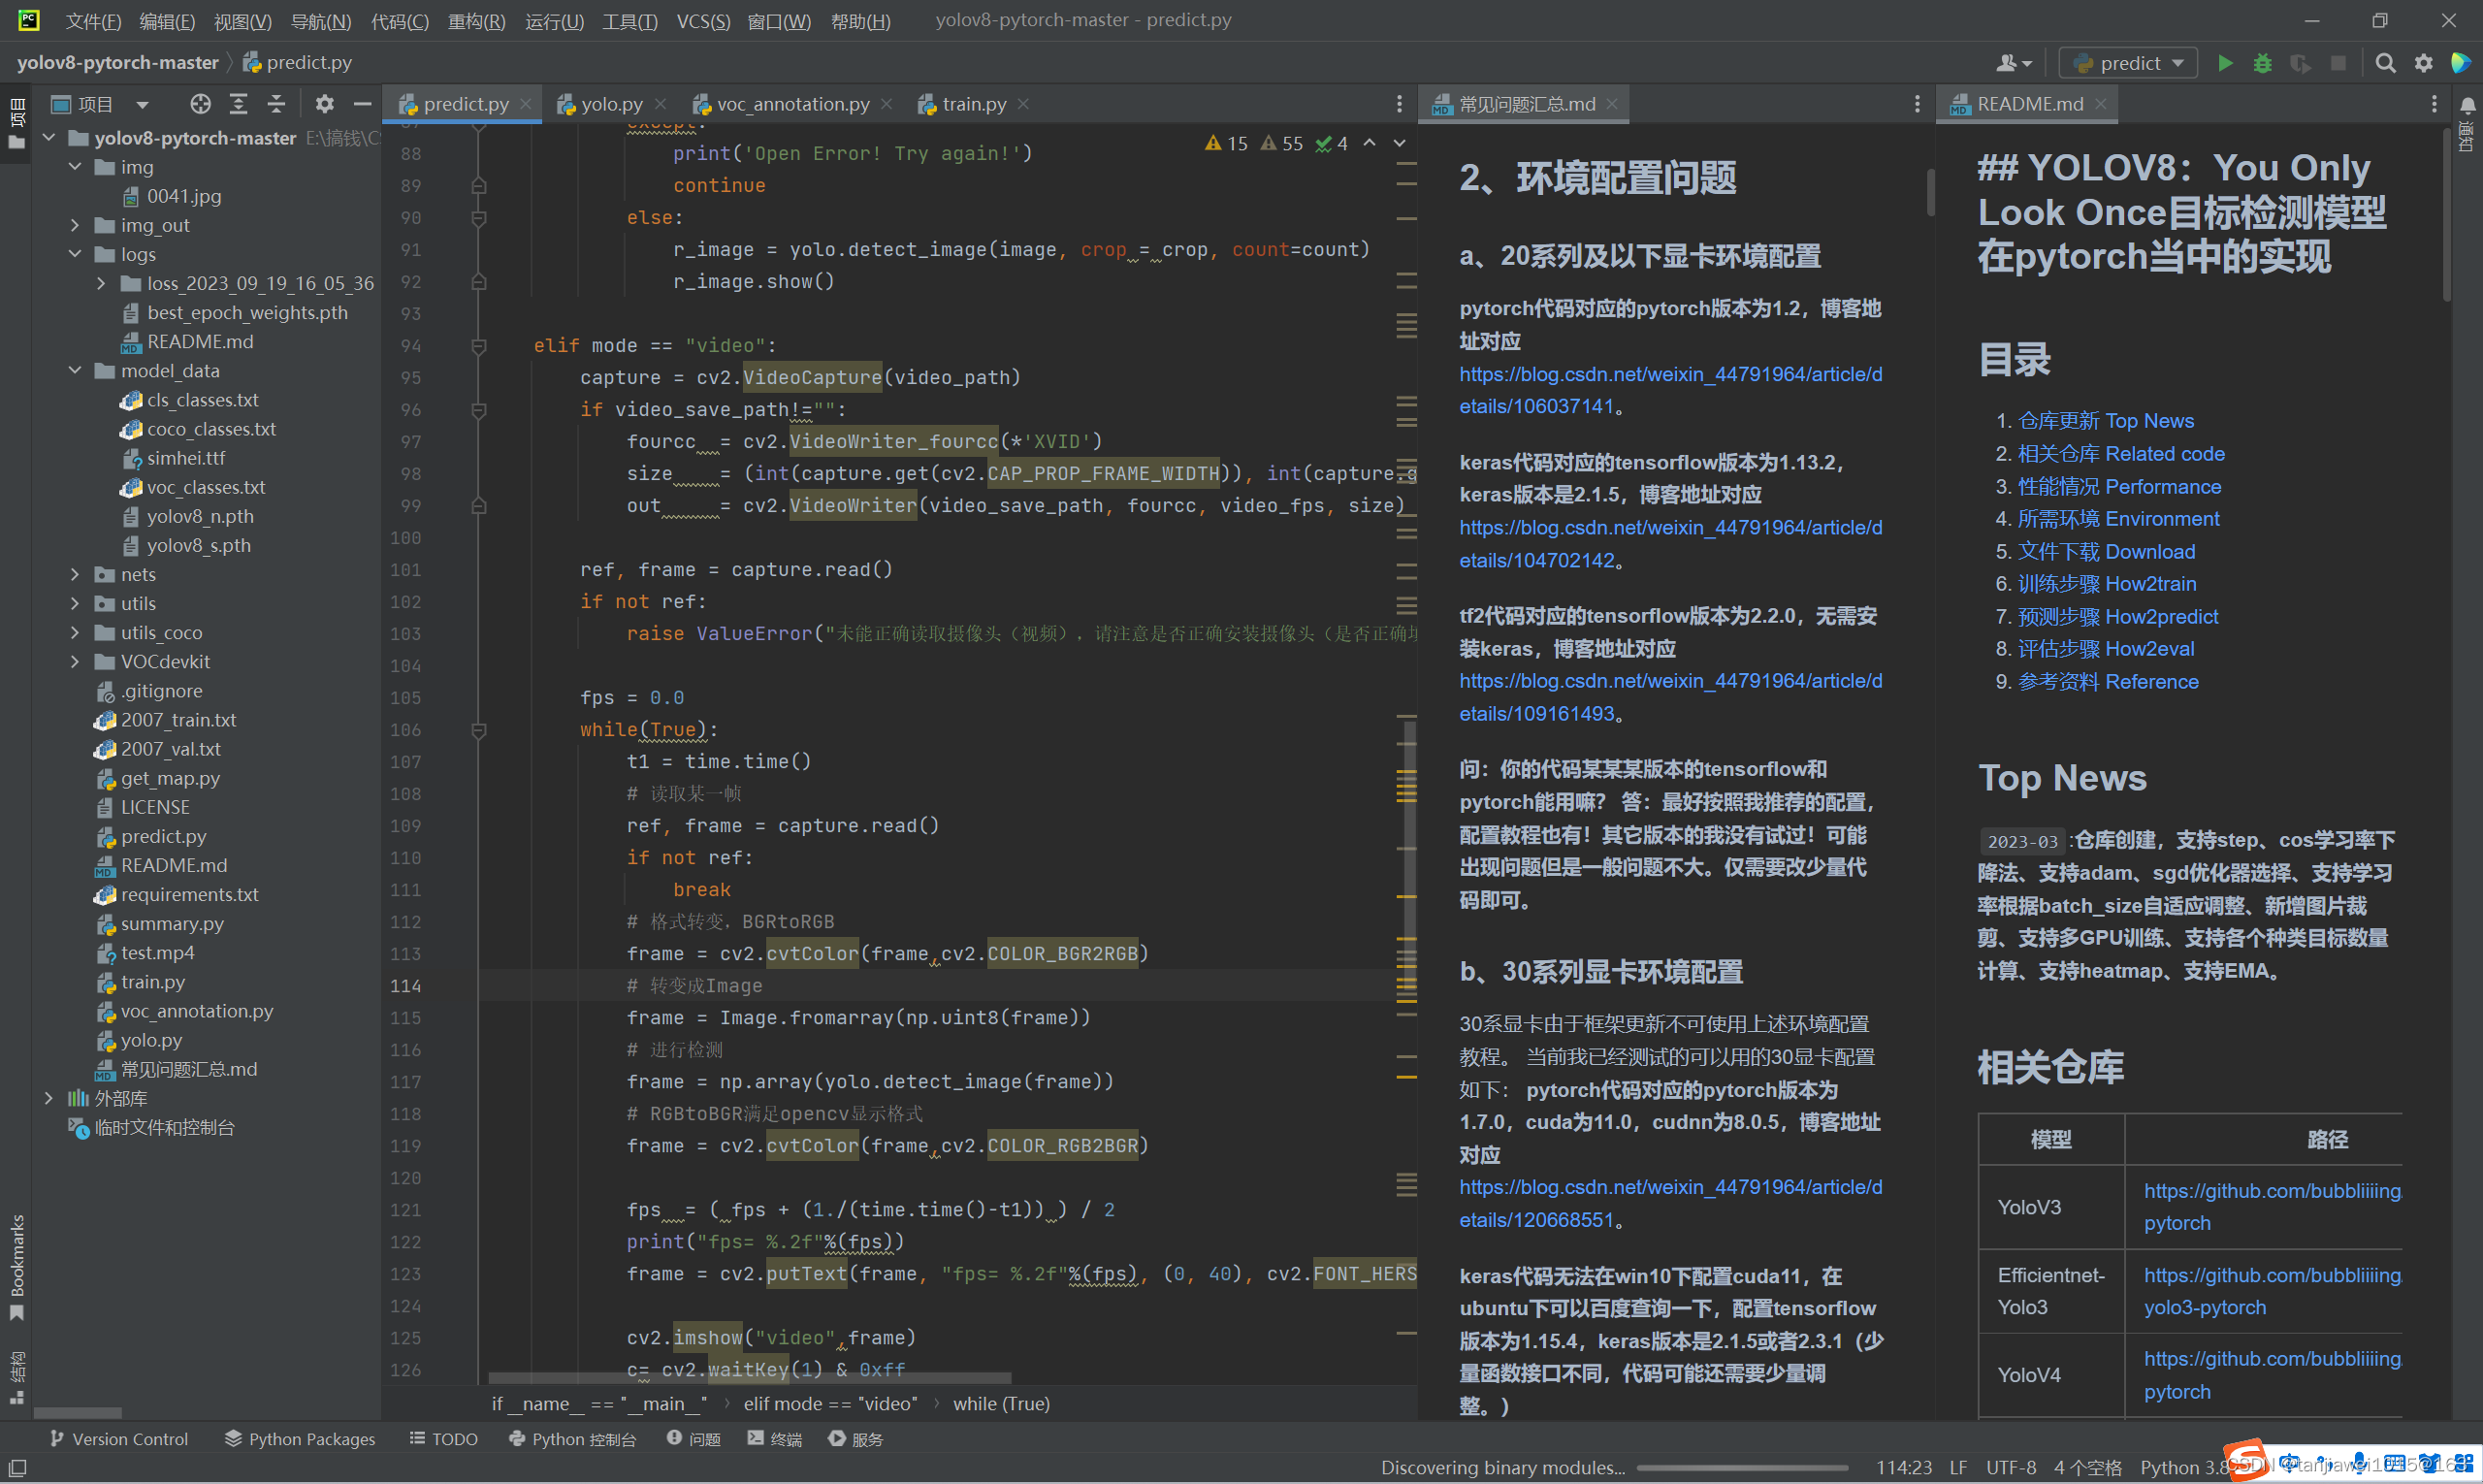The image size is (2483, 1484).
Task: Hide the project tool window
Action: click(362, 104)
